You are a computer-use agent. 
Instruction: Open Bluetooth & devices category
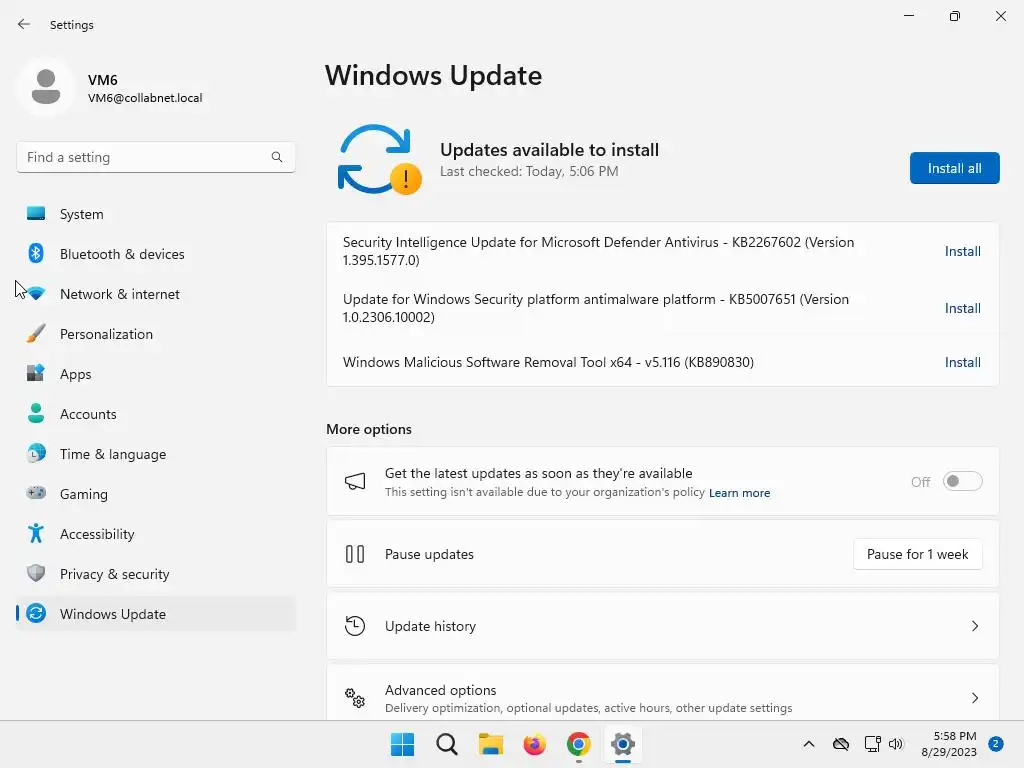(x=156, y=253)
